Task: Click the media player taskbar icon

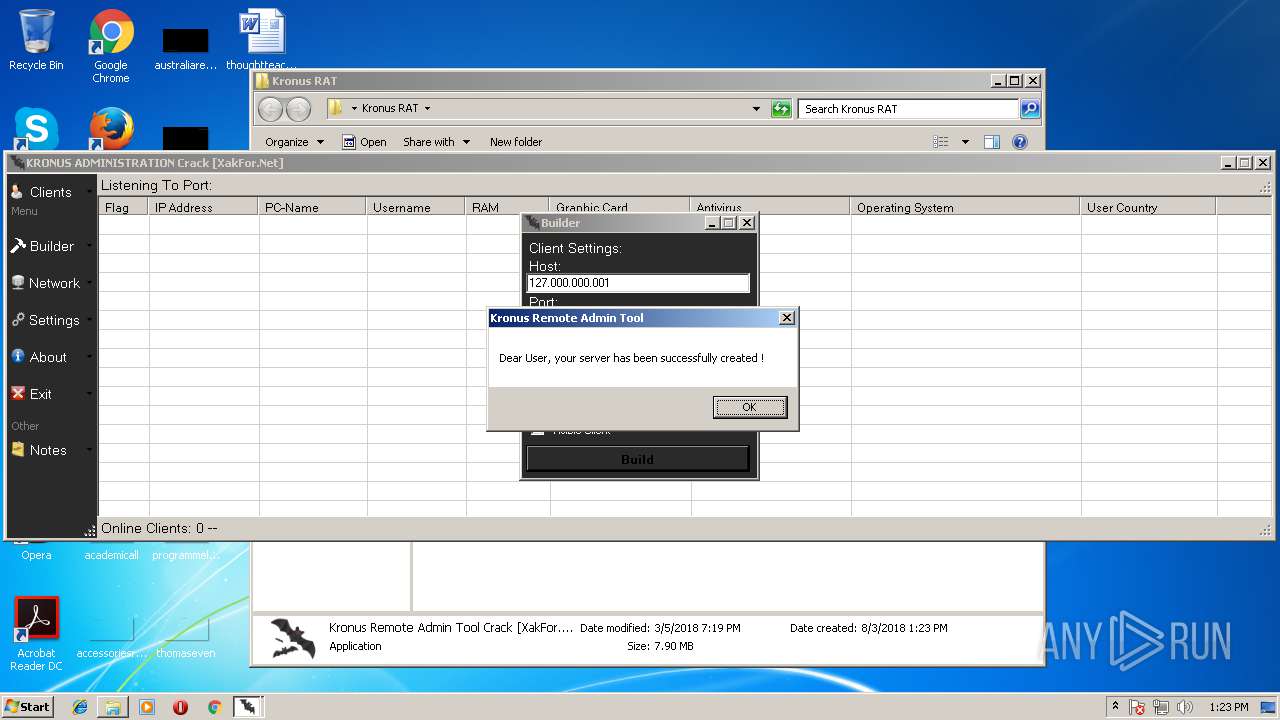Action: click(x=147, y=707)
